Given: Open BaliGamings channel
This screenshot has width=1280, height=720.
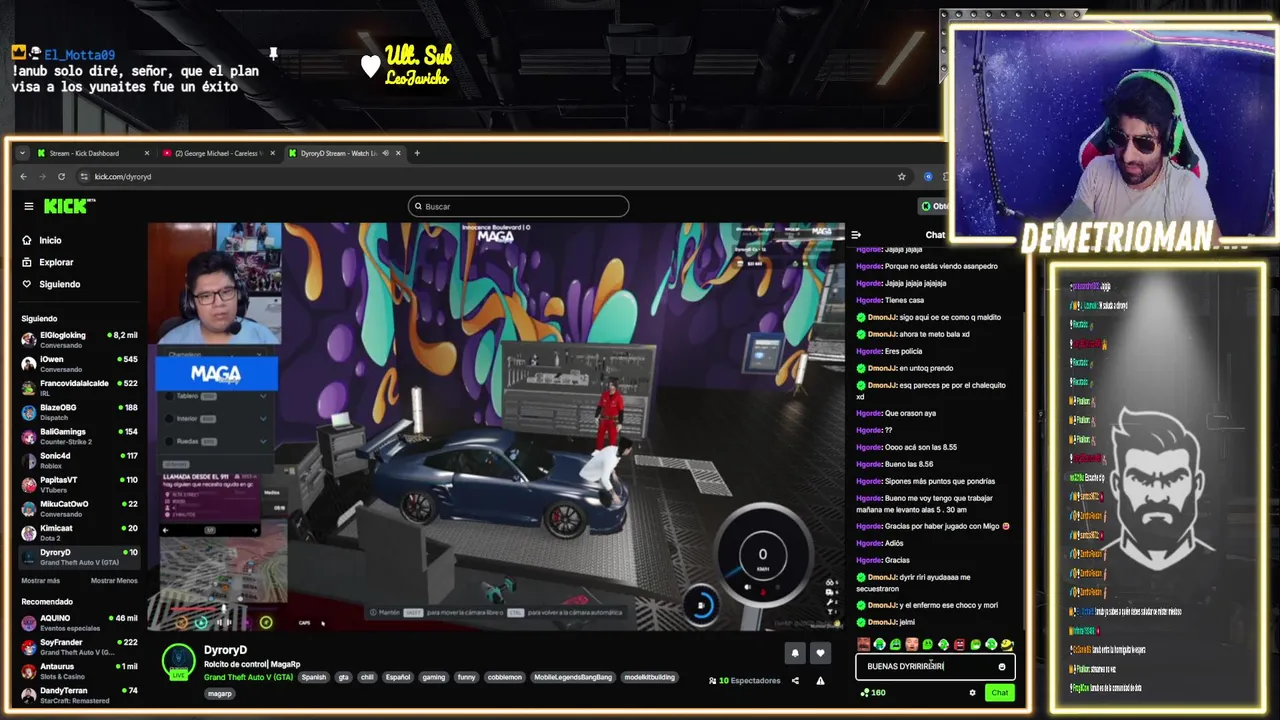Looking at the screenshot, I should pos(80,435).
